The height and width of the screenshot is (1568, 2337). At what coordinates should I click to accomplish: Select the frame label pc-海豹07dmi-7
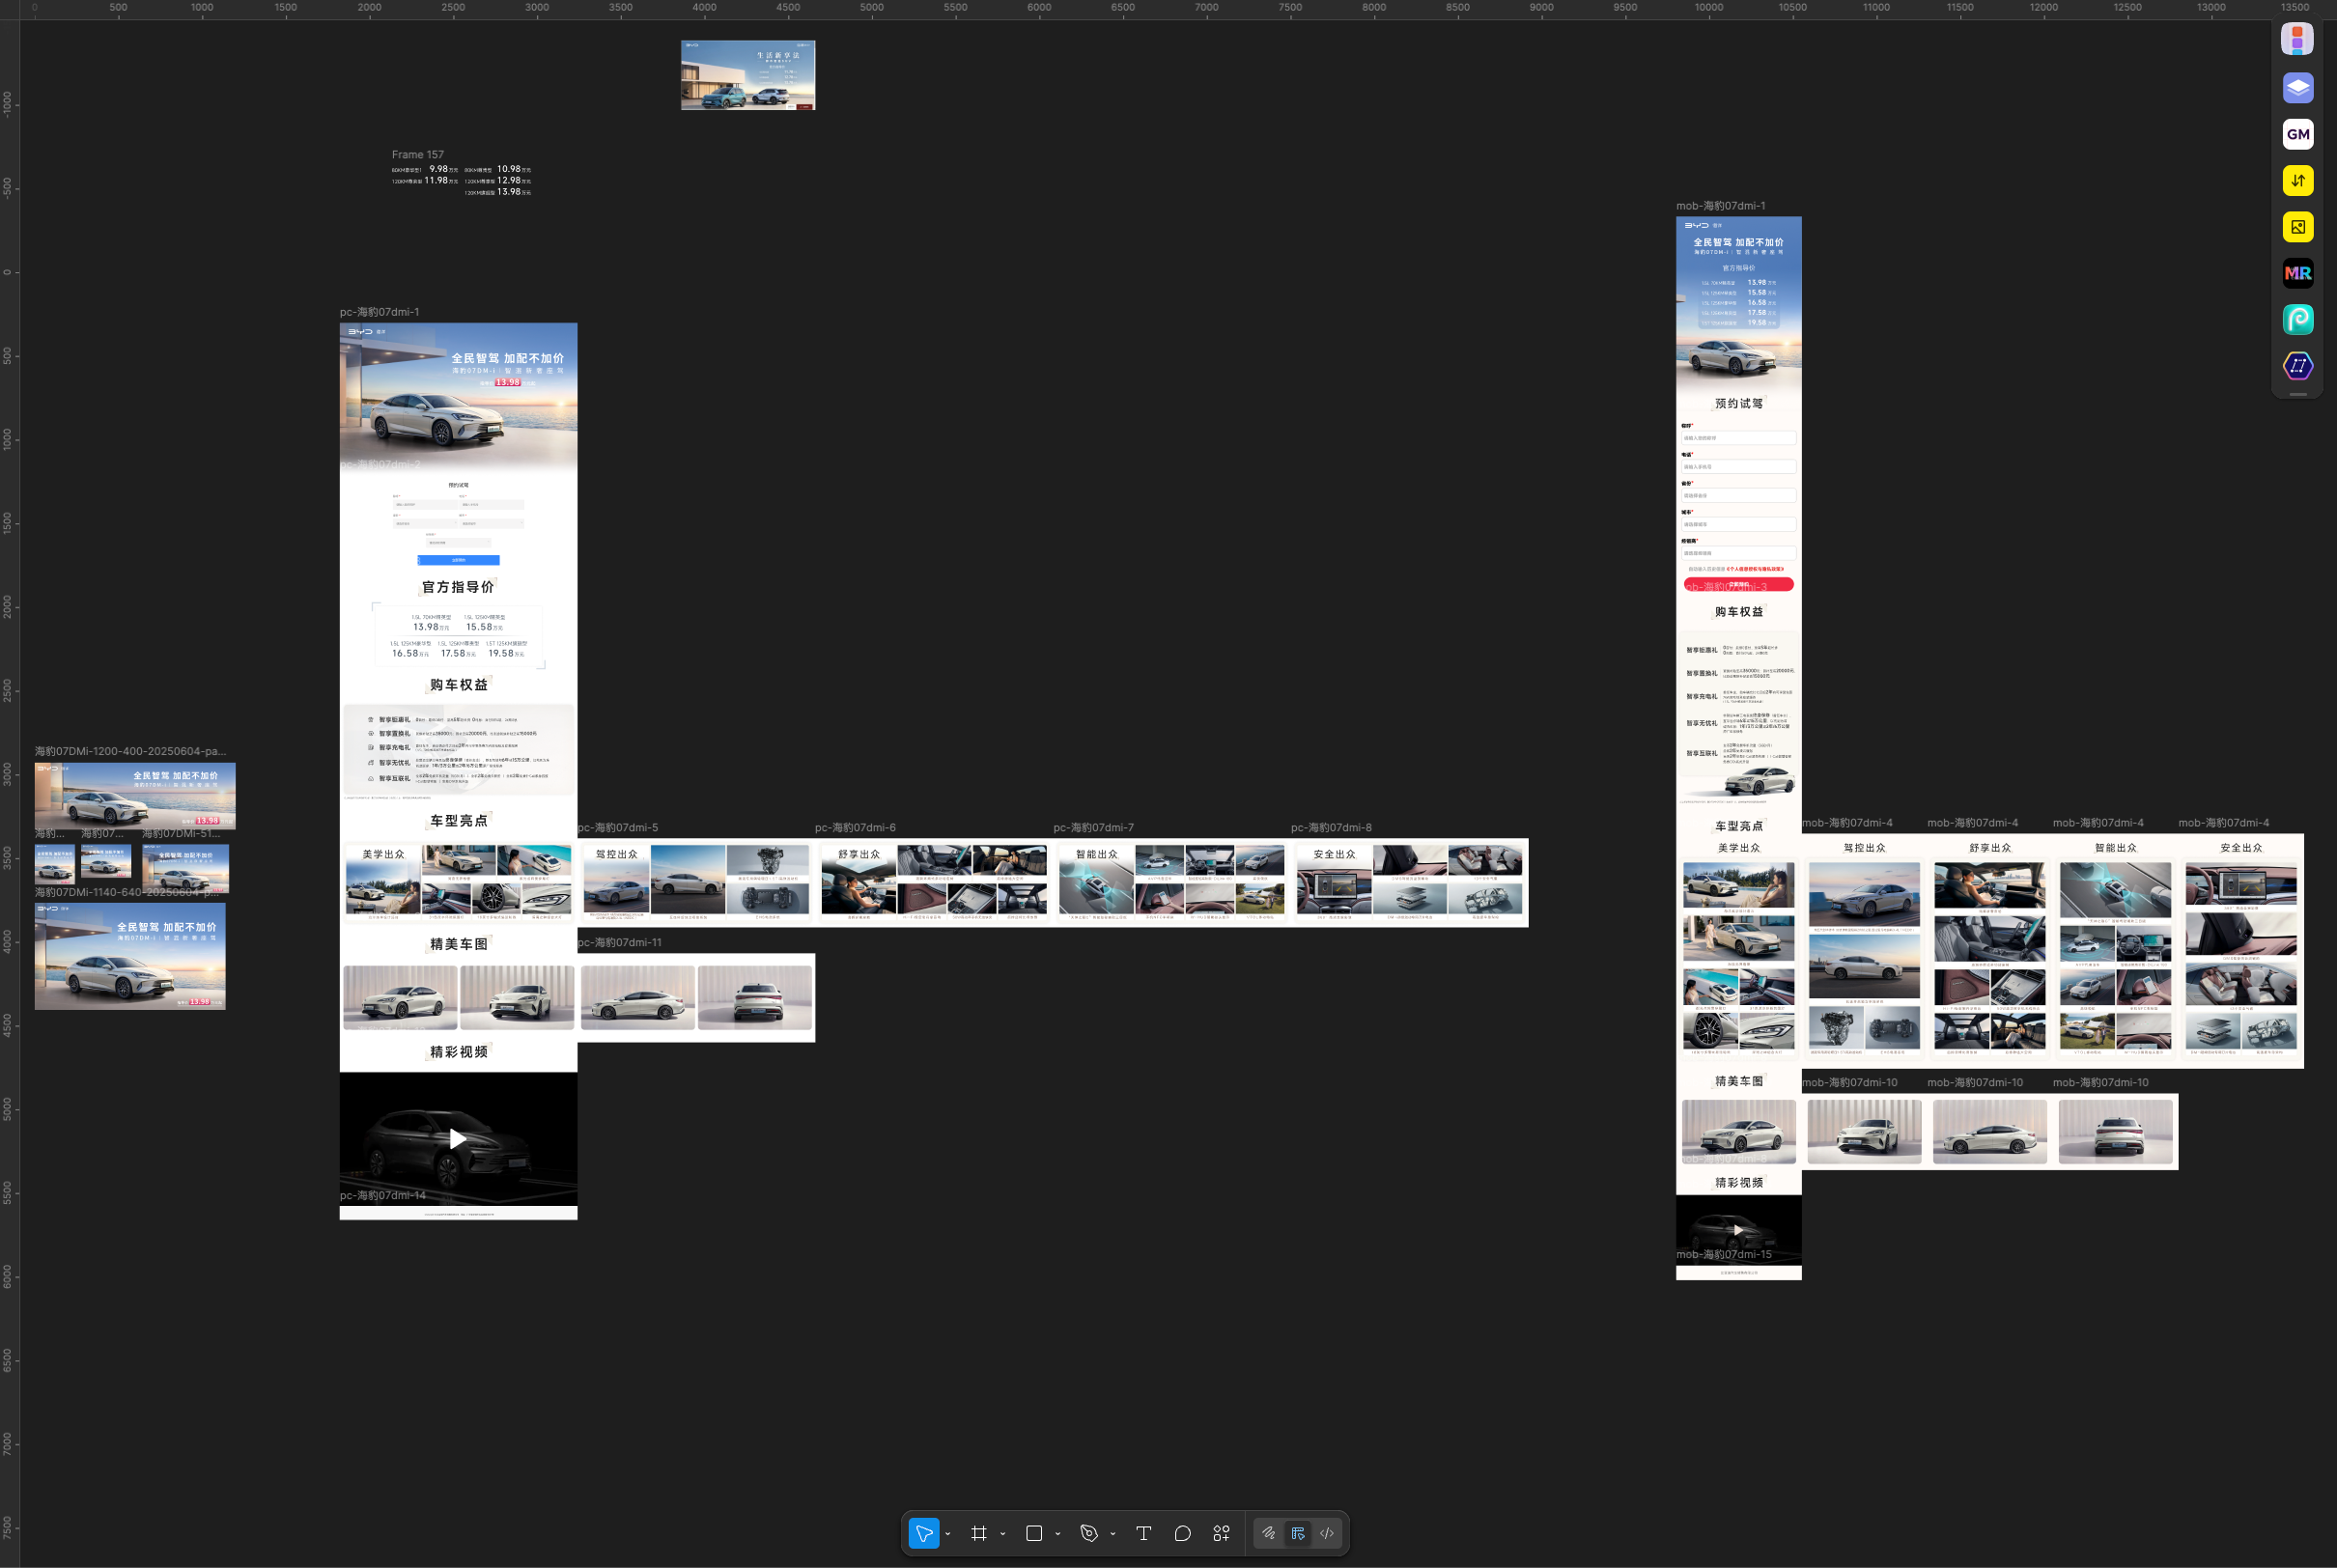coord(1093,828)
